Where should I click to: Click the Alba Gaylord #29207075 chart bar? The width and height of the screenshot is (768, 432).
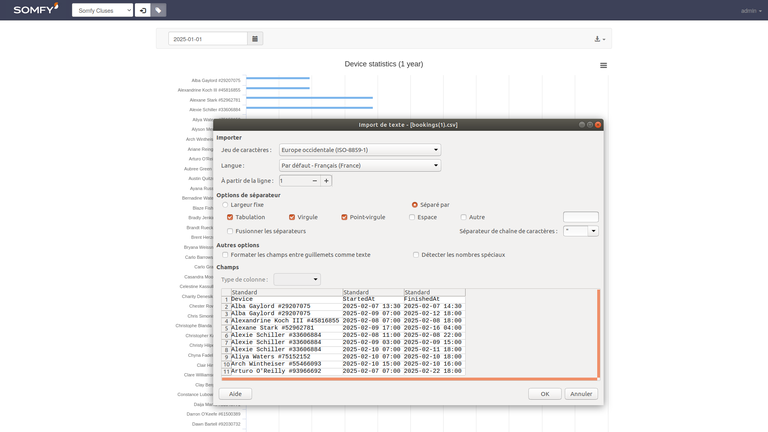click(278, 78)
